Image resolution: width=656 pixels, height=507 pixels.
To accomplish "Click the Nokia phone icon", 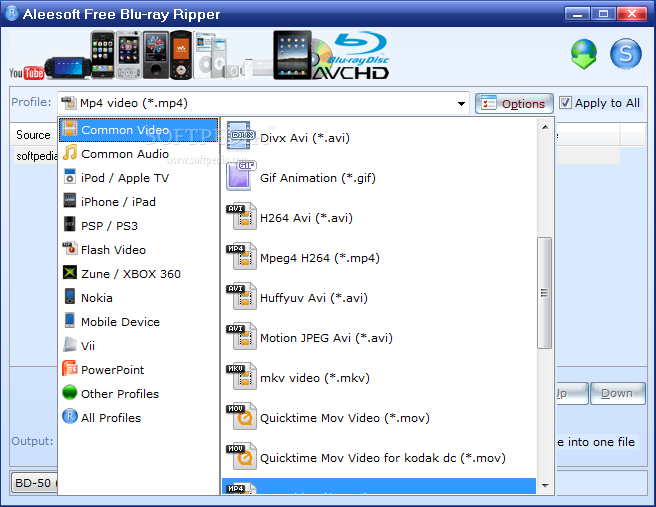I will point(70,297).
